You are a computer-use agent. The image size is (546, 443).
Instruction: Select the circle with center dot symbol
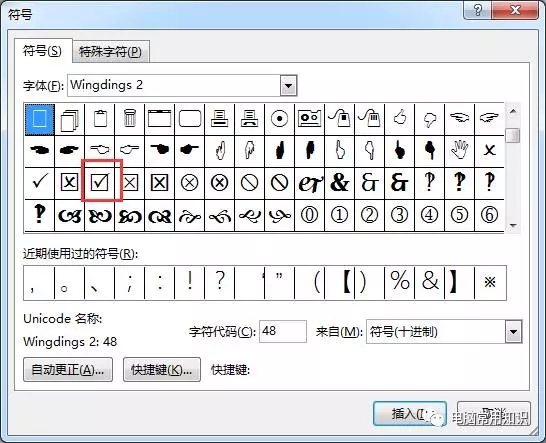pyautogui.click(x=280, y=119)
